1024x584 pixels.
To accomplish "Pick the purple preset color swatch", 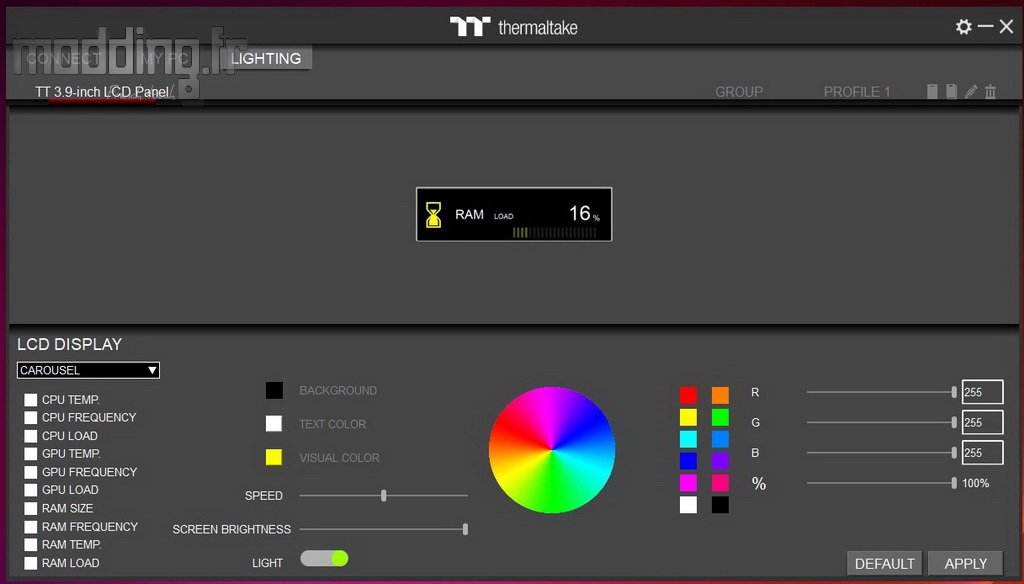I will [720, 461].
